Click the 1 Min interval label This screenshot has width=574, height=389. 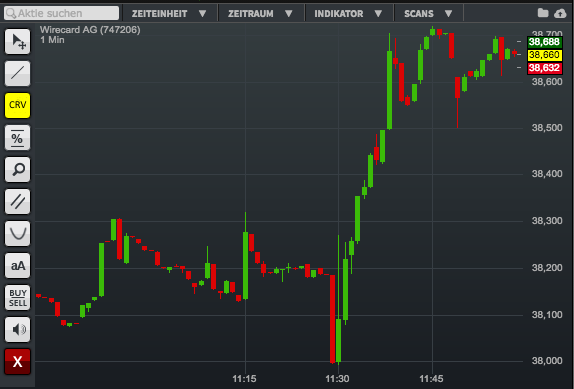click(52, 40)
